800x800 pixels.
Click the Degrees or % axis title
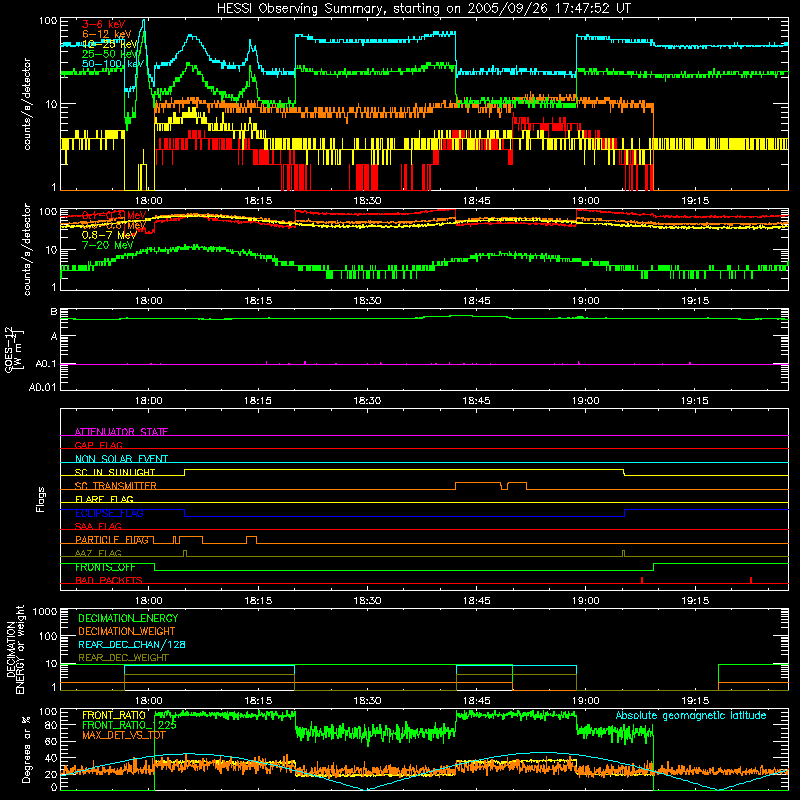coord(26,749)
